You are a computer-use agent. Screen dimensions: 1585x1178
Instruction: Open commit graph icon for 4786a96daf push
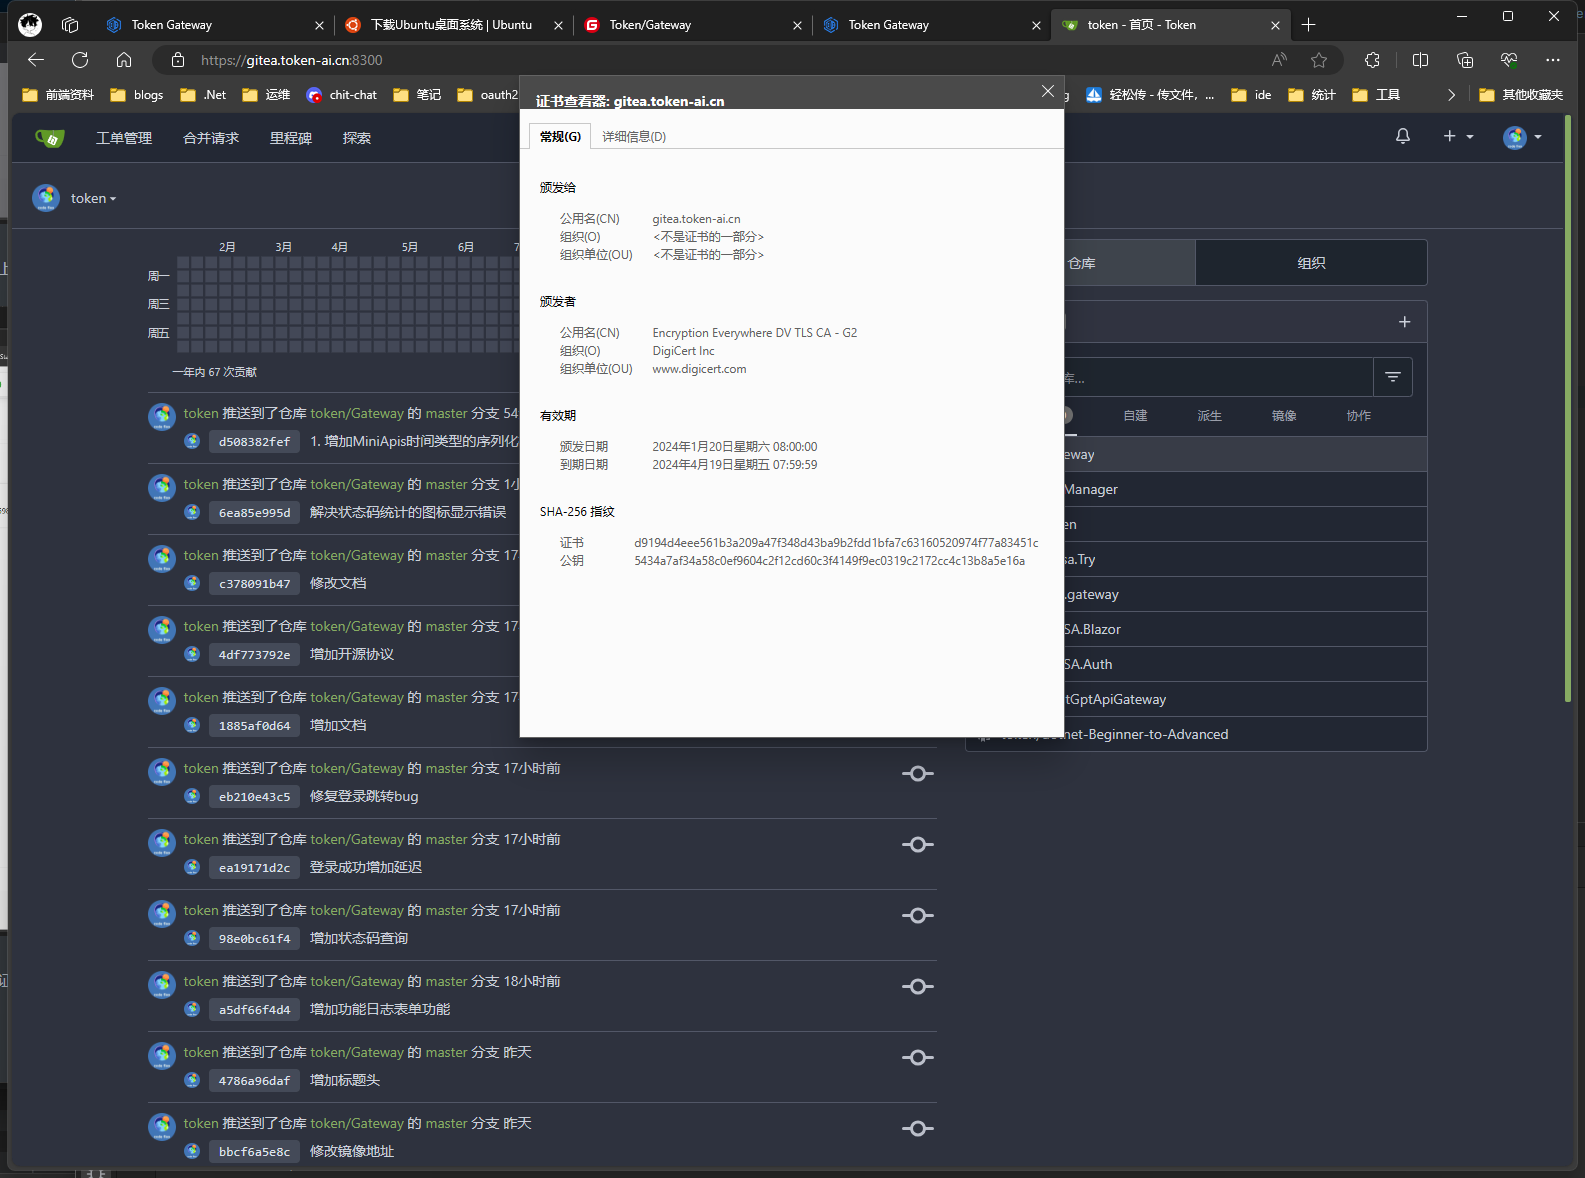pyautogui.click(x=918, y=1058)
